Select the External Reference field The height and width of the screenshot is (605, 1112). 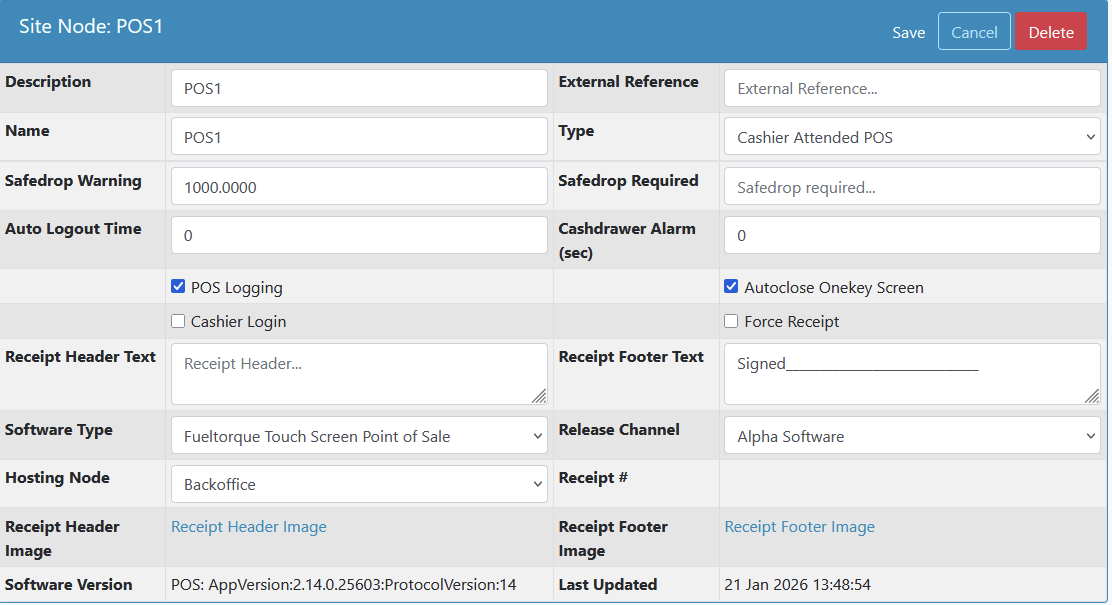pos(912,88)
